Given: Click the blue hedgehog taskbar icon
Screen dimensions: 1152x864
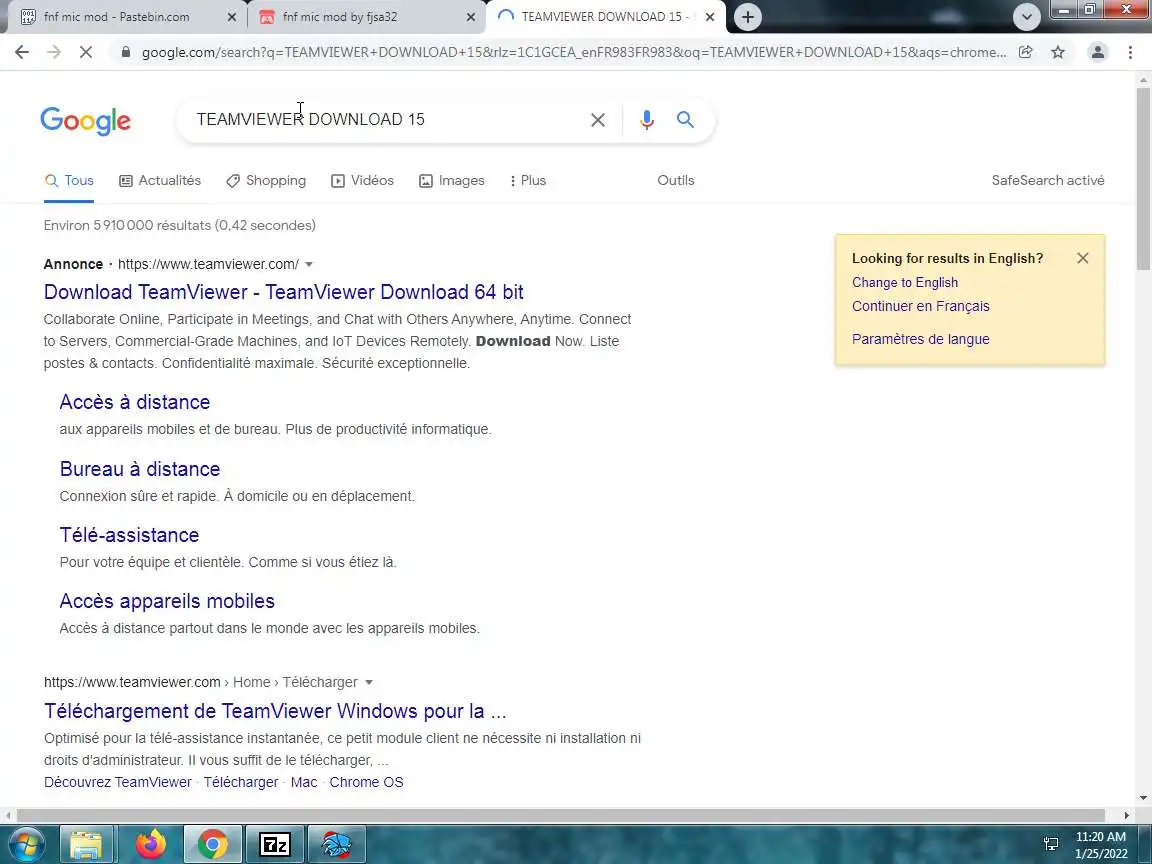Looking at the screenshot, I should click(336, 845).
